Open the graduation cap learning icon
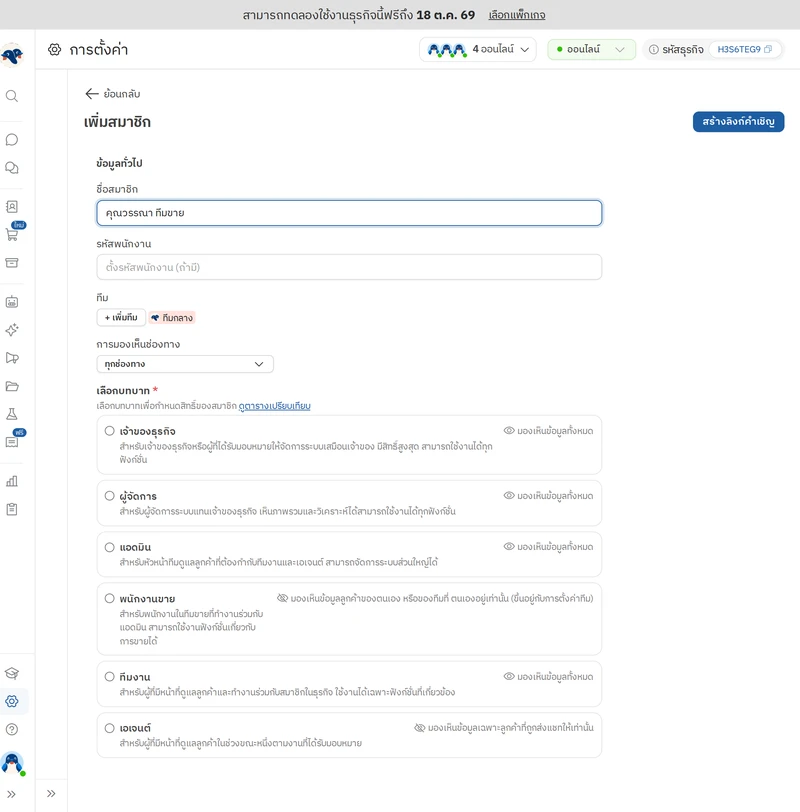Image resolution: width=800 pixels, height=812 pixels. click(12, 673)
